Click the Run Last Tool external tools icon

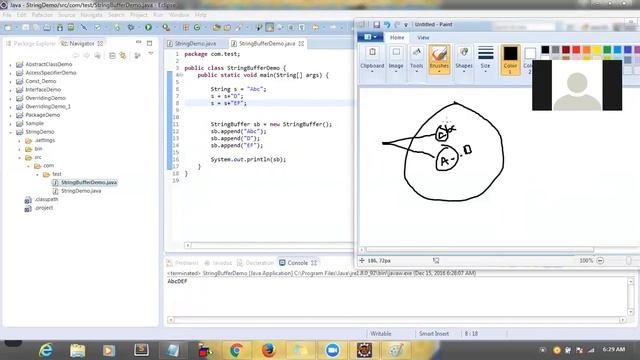coord(166,27)
